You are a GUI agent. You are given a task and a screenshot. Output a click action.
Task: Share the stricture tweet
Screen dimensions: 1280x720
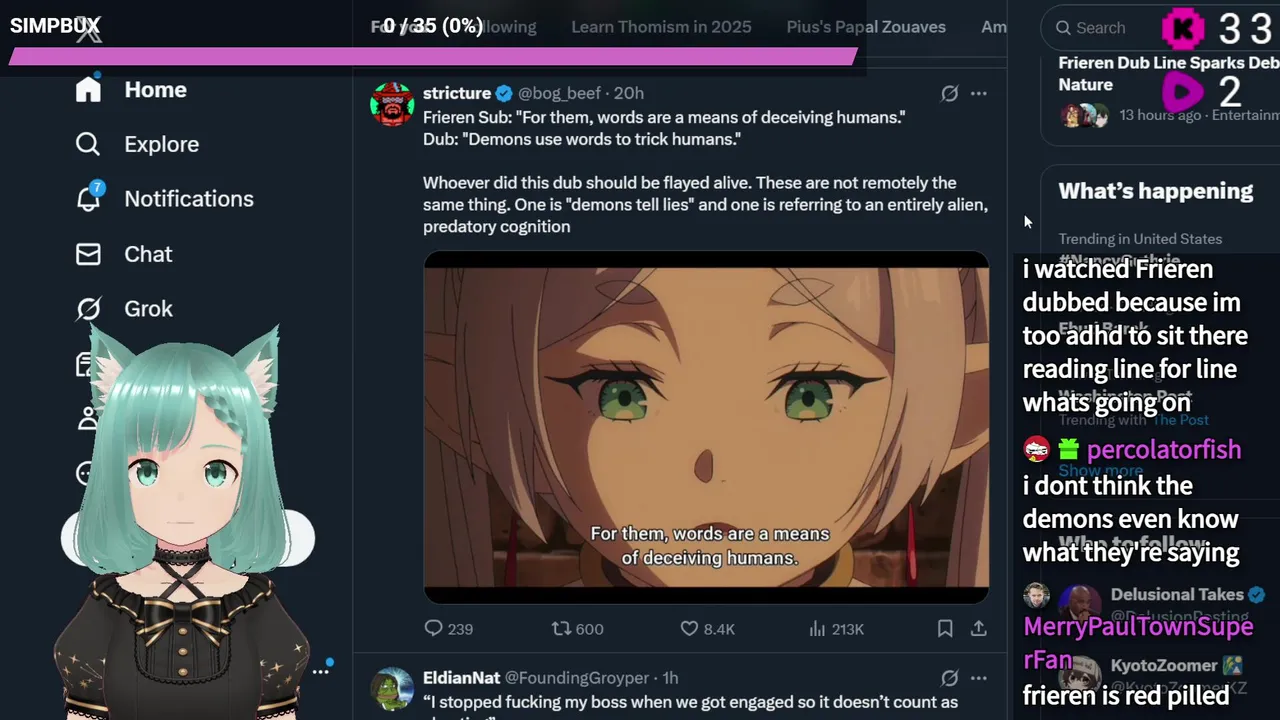pyautogui.click(x=979, y=629)
